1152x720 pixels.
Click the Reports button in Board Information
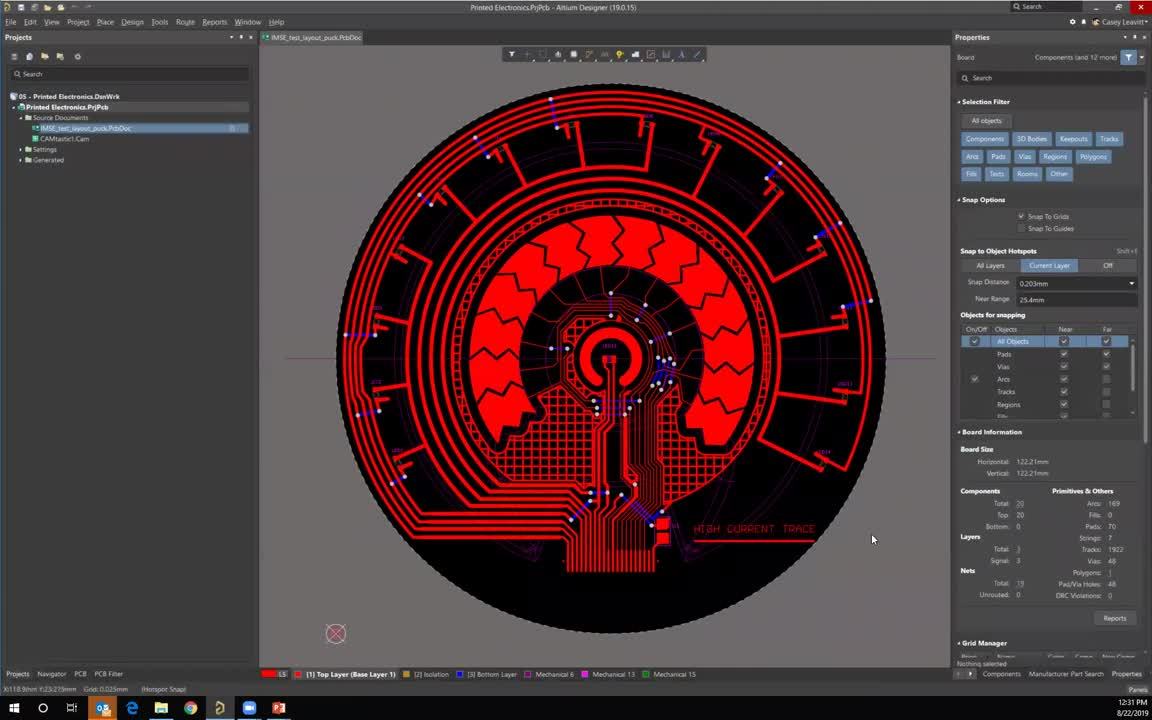click(1114, 618)
